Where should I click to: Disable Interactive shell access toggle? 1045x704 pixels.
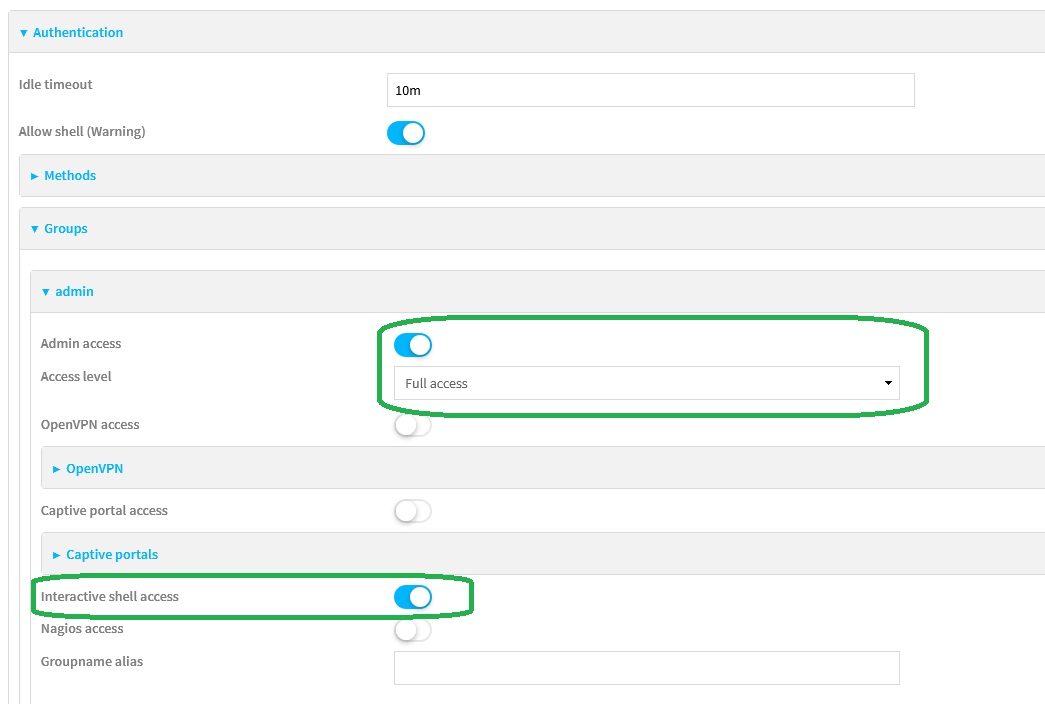[412, 597]
